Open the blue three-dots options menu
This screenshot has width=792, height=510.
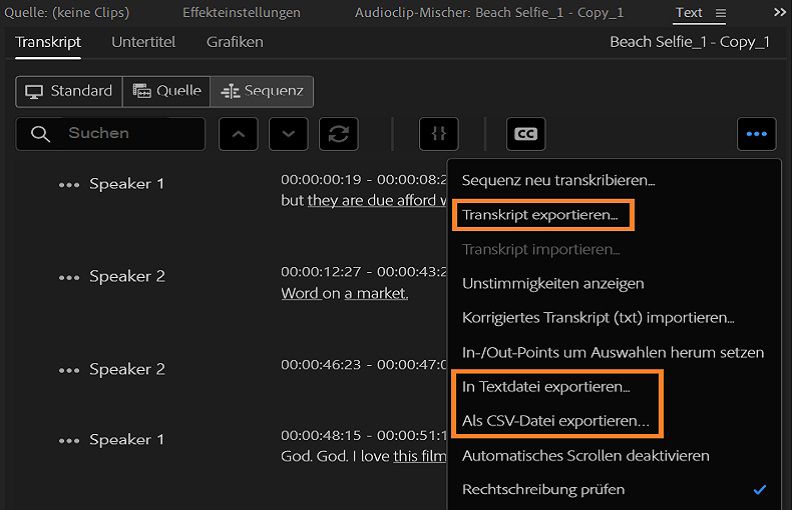[x=757, y=134]
